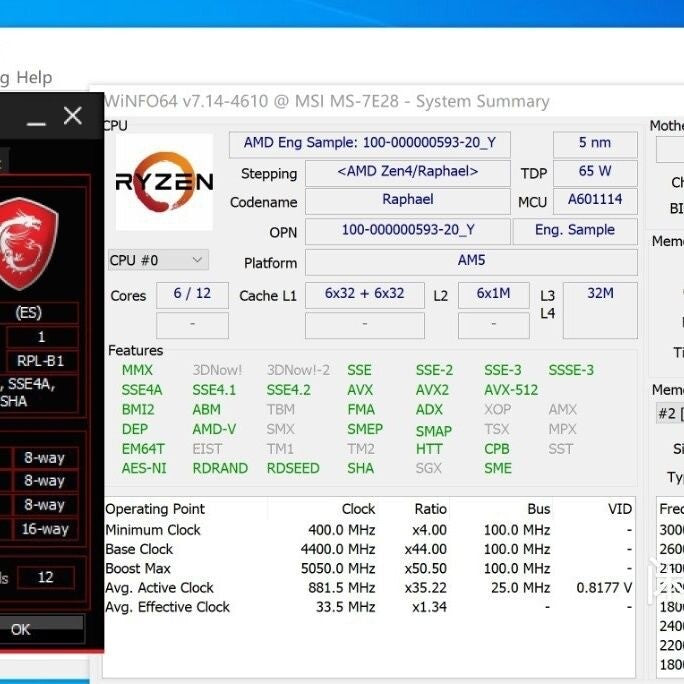Click the AMD Ryzen logo image
Screen dimensions: 684x684
point(164,182)
